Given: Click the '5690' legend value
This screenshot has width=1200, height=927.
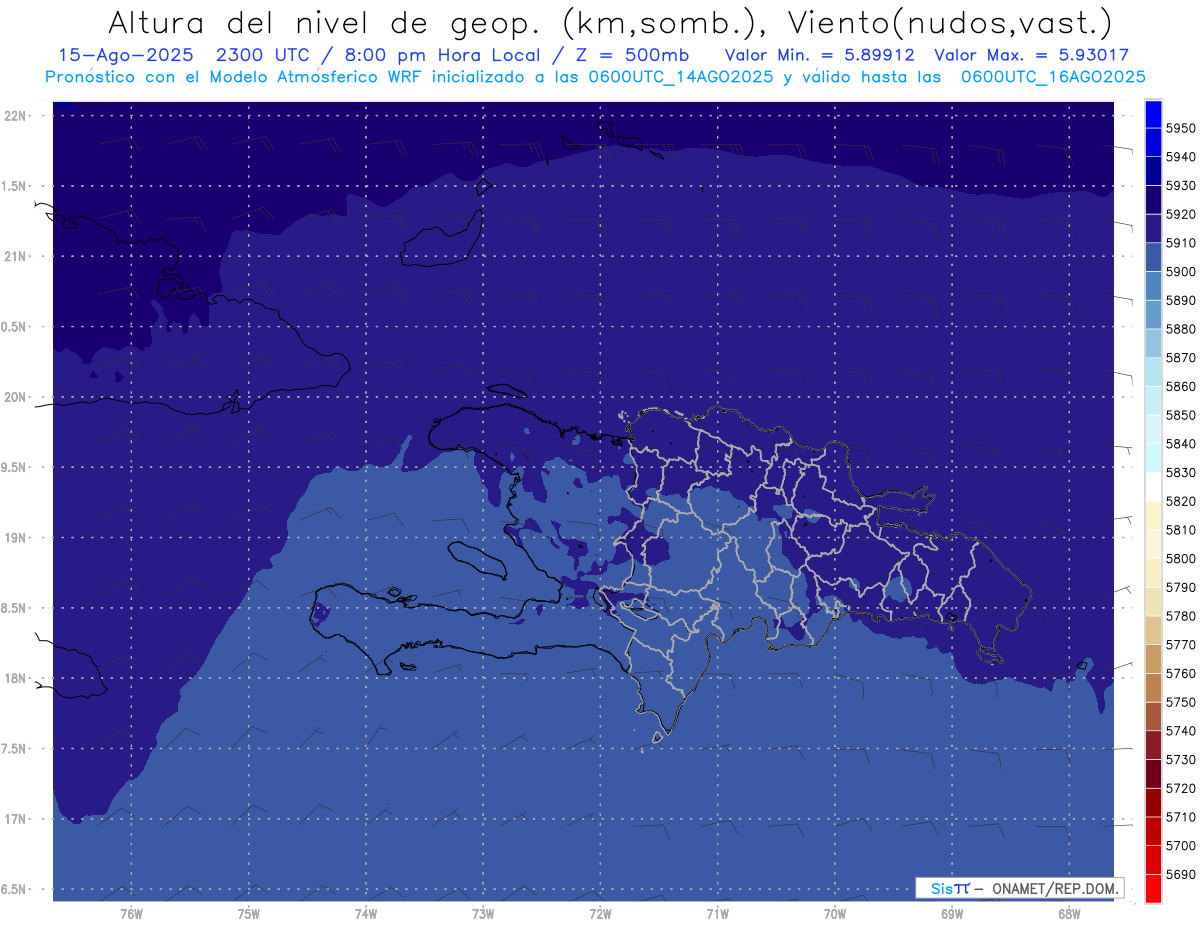Looking at the screenshot, I should point(1179,874).
